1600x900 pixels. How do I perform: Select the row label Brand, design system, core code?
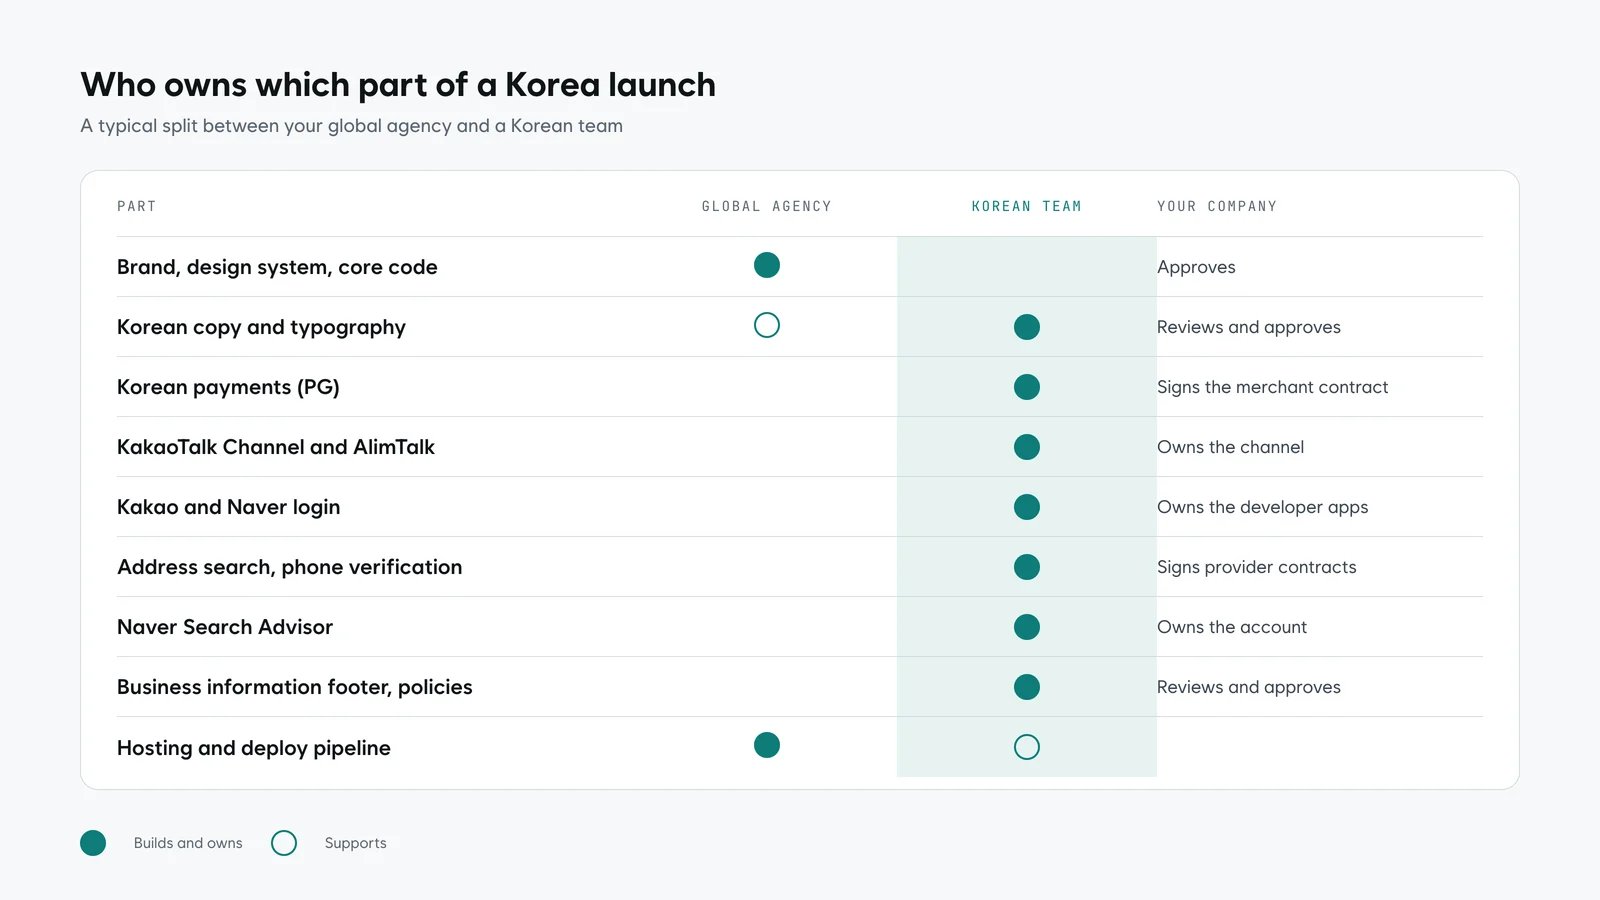click(277, 267)
